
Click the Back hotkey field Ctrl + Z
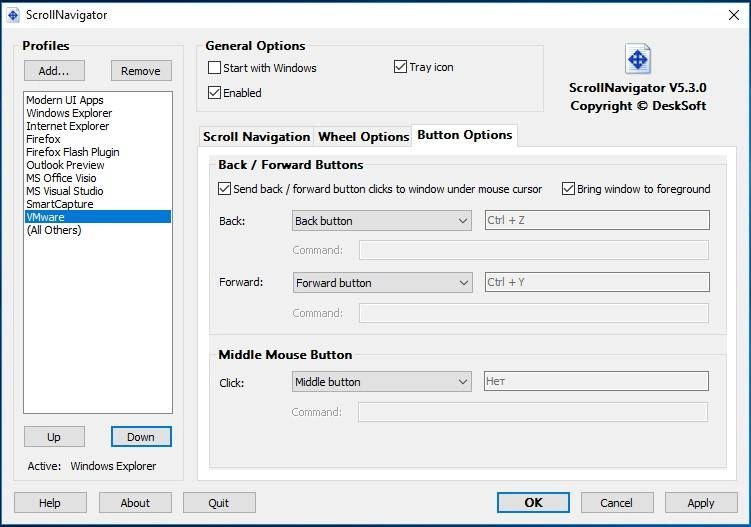click(x=597, y=220)
